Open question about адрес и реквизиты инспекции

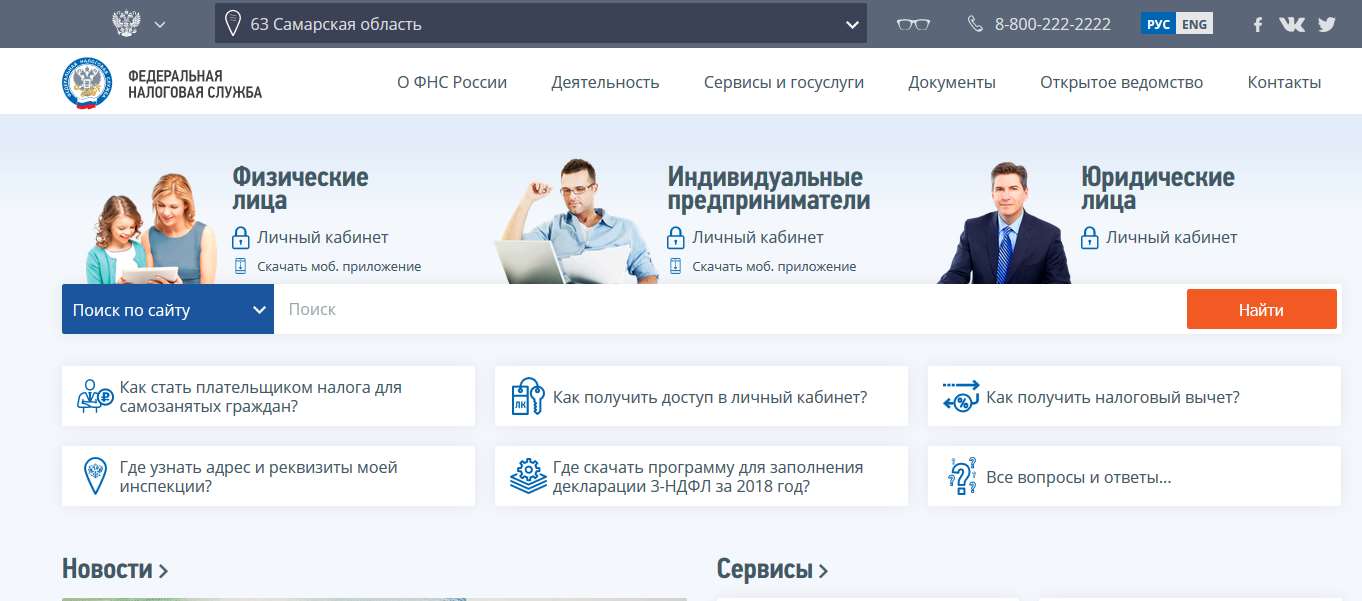click(259, 477)
